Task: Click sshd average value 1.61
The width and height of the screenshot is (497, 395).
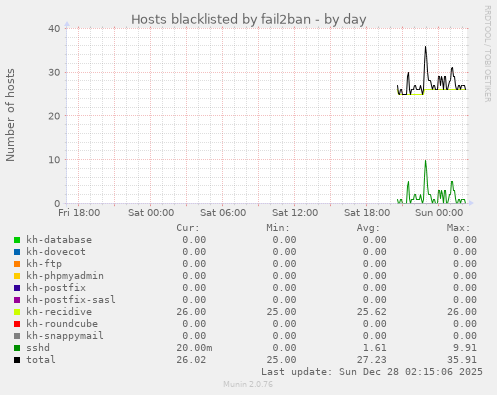Action: click(x=375, y=348)
